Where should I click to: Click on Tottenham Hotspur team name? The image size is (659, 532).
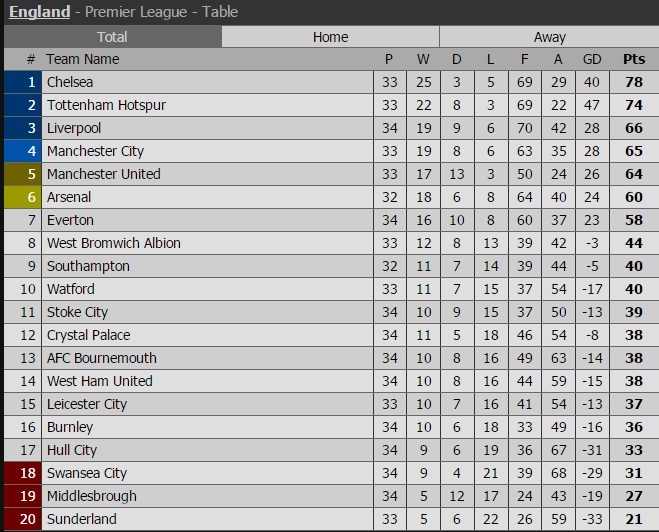106,105
